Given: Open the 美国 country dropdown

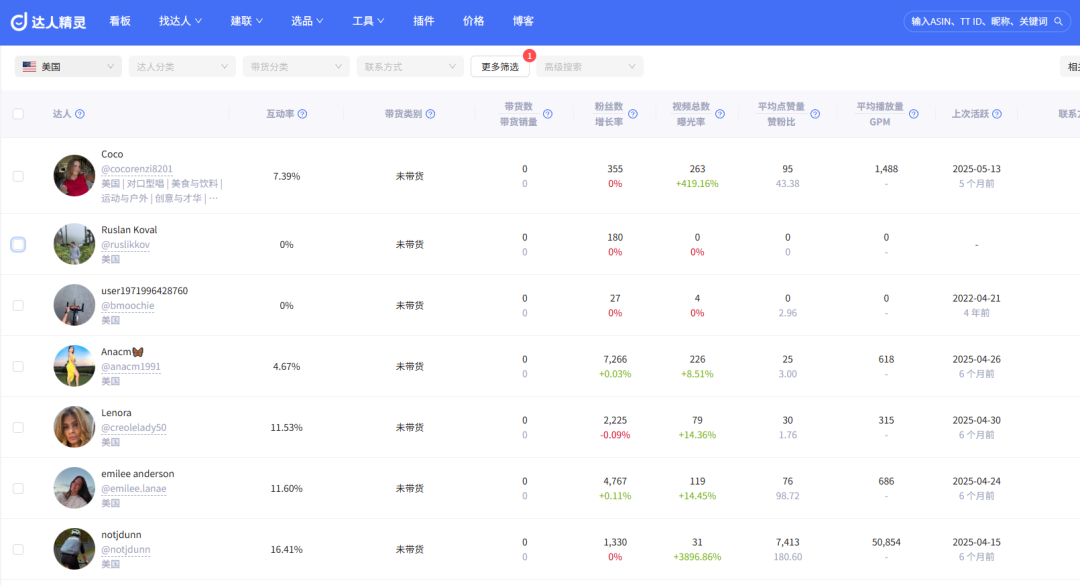Looking at the screenshot, I should (x=68, y=66).
